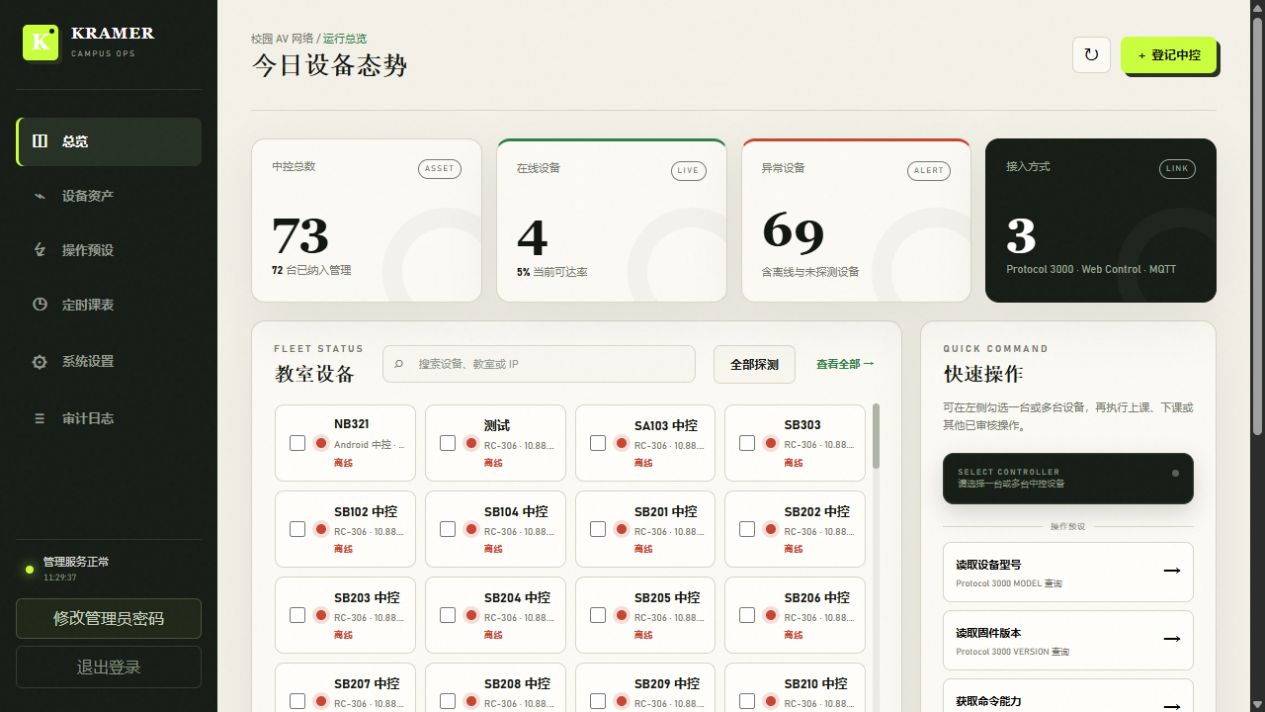Open 设备资产 in the sidebar
Viewport: 1265px width, 712px height.
(x=109, y=196)
